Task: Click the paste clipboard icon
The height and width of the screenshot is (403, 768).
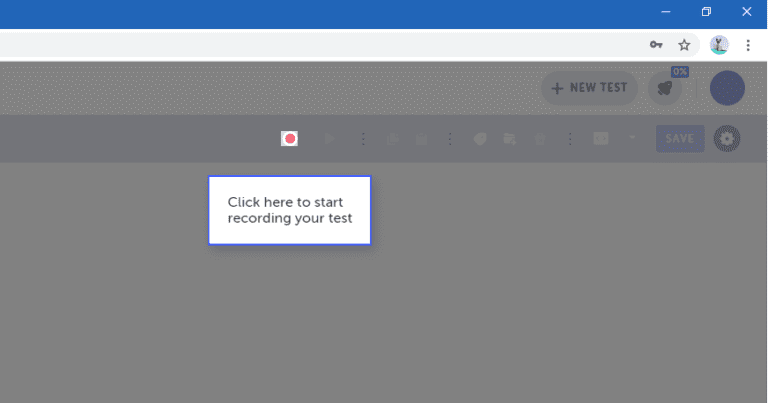Action: tap(421, 139)
